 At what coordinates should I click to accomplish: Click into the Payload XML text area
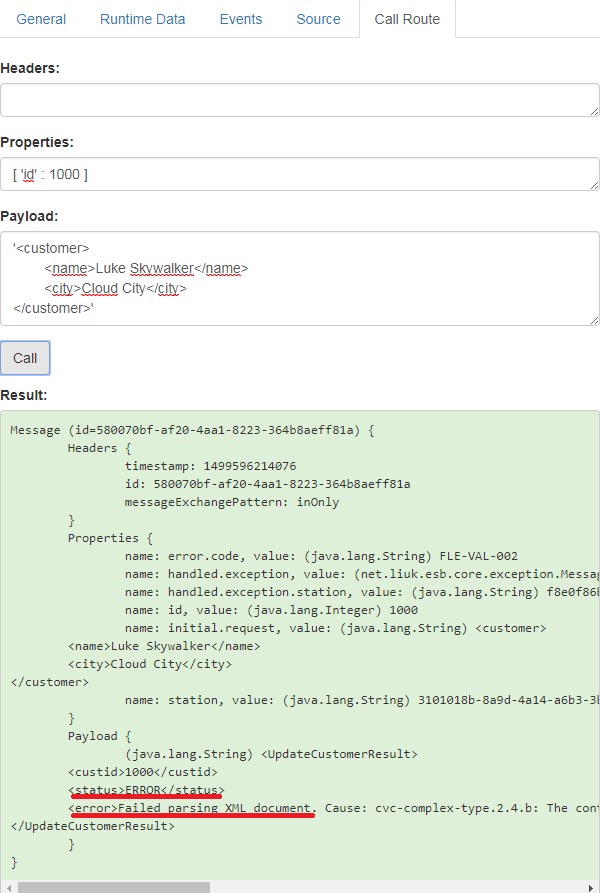(299, 278)
